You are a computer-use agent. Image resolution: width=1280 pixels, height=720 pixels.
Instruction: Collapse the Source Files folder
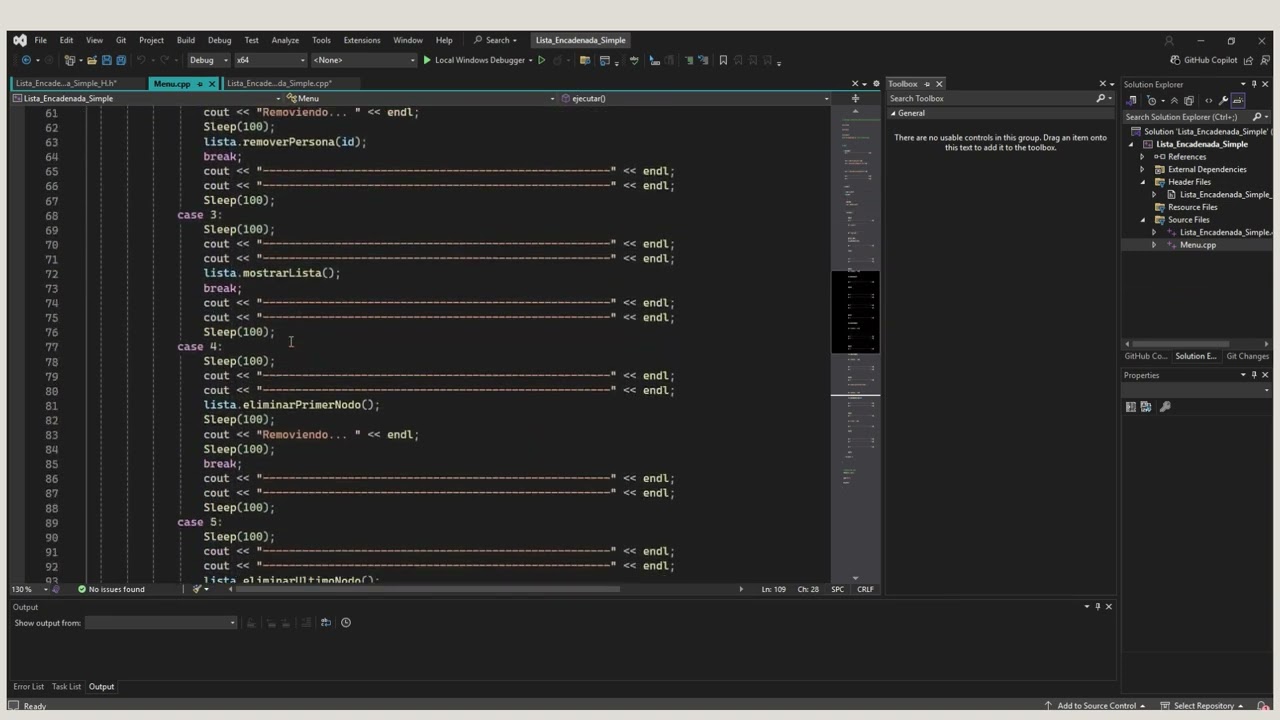coord(1143,220)
